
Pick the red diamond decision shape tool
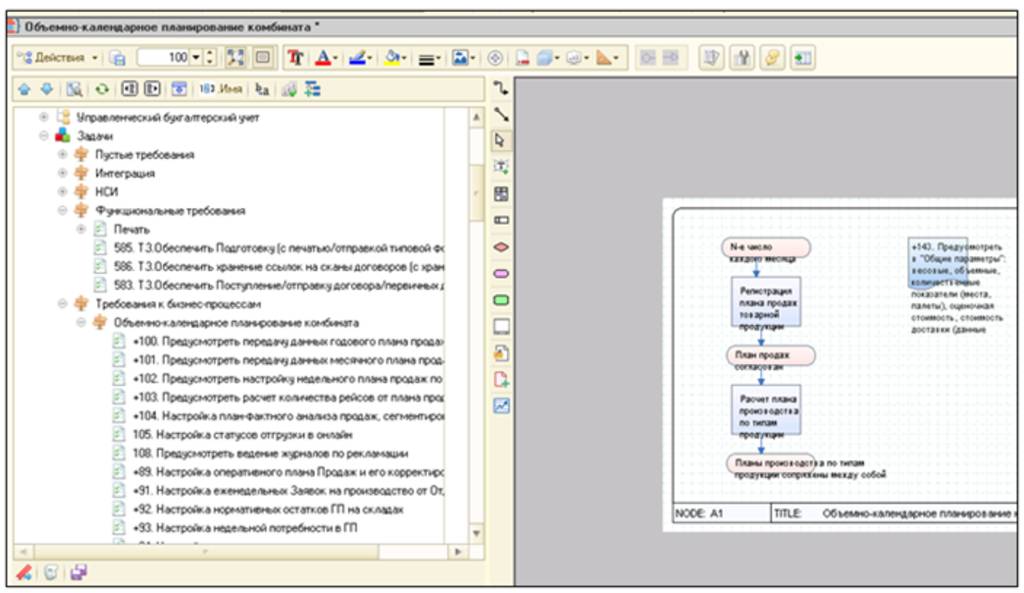coord(502,246)
